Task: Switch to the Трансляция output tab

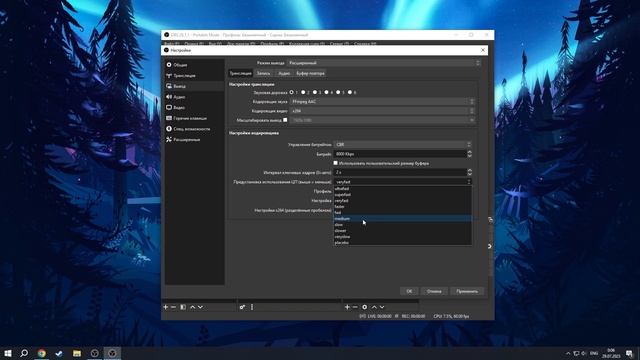Action: pyautogui.click(x=240, y=73)
